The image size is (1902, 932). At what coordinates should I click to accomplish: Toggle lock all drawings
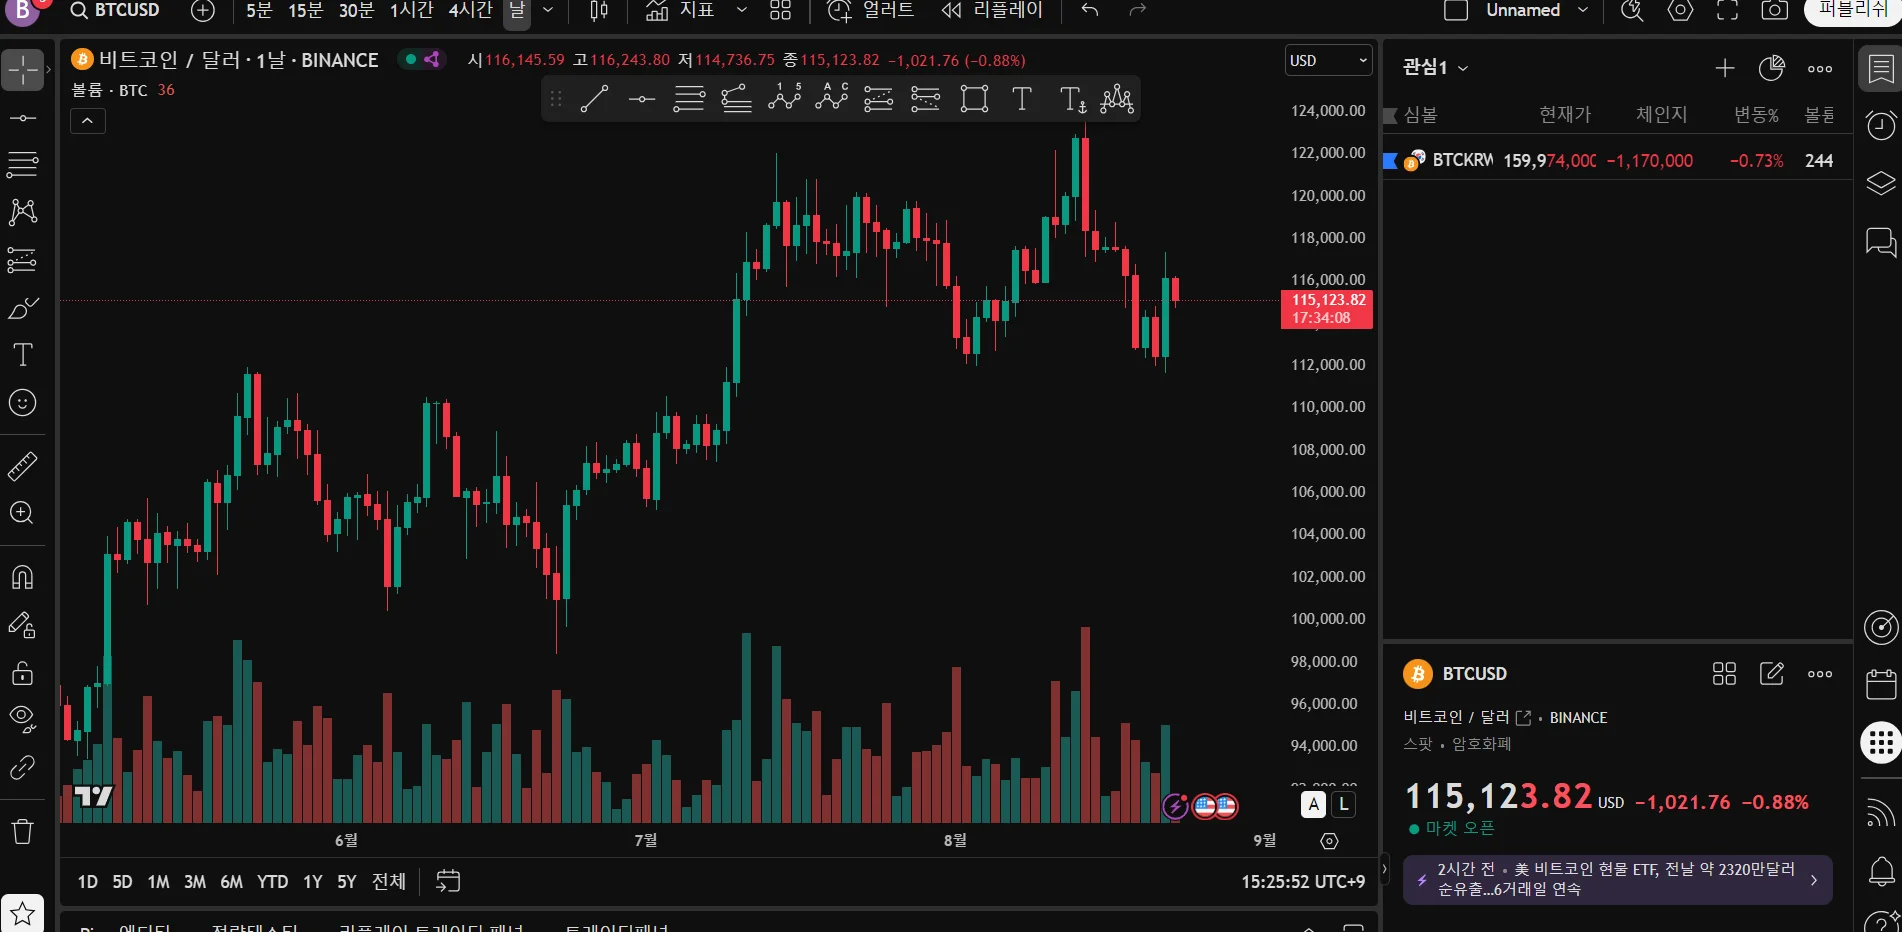click(22, 672)
